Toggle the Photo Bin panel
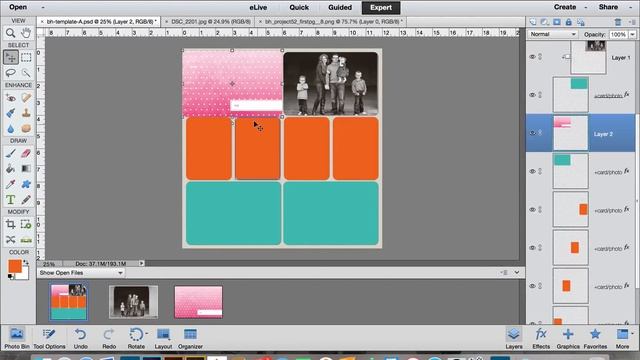Image resolution: width=640 pixels, height=360 pixels. pyautogui.click(x=17, y=338)
